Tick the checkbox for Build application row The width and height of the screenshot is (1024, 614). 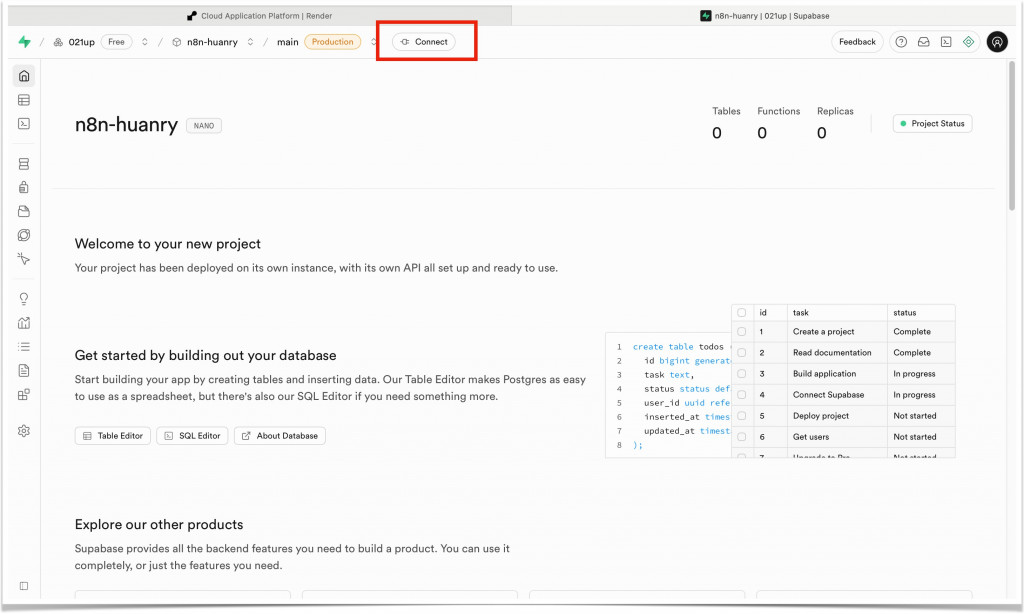pos(742,374)
